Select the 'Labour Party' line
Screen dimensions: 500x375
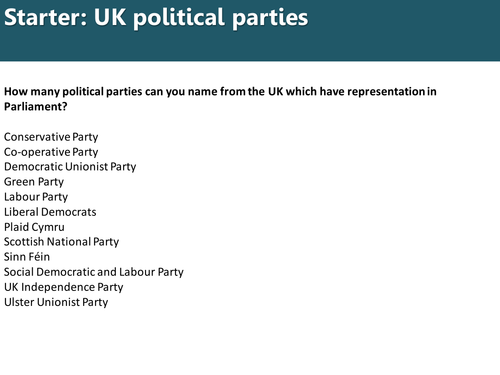tap(36, 197)
